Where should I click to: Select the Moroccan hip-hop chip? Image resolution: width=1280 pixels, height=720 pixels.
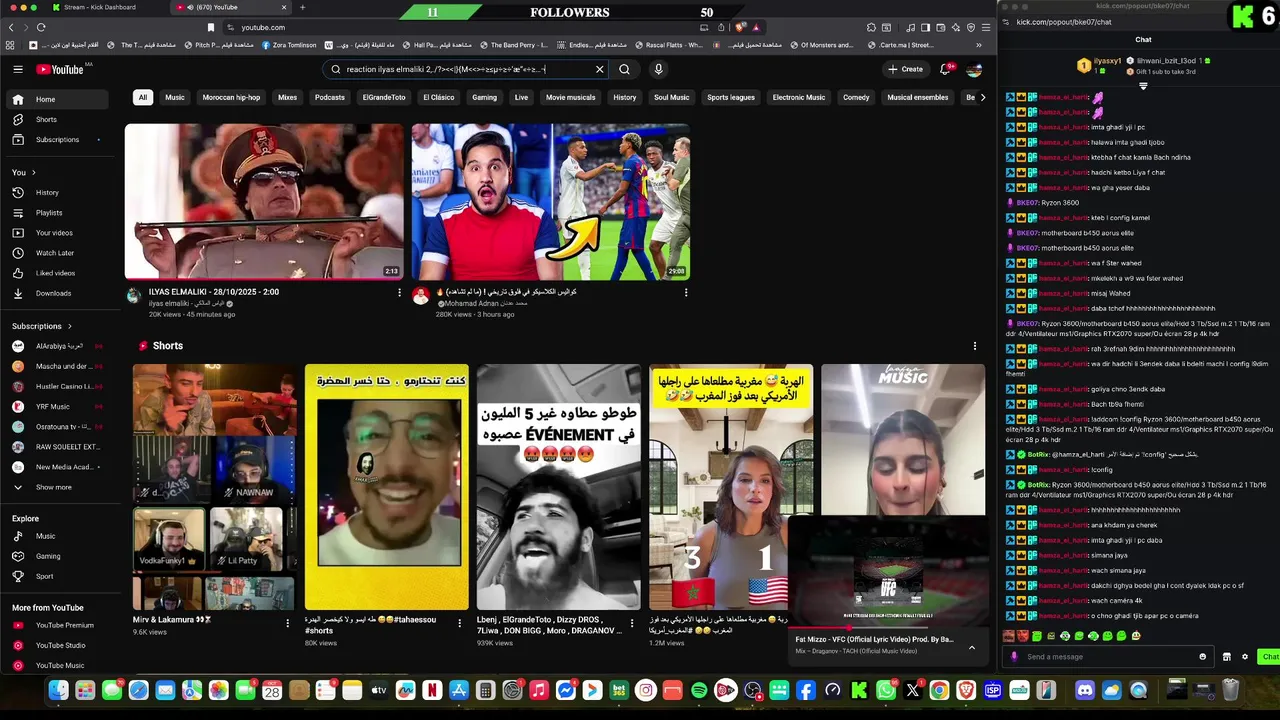(x=231, y=97)
